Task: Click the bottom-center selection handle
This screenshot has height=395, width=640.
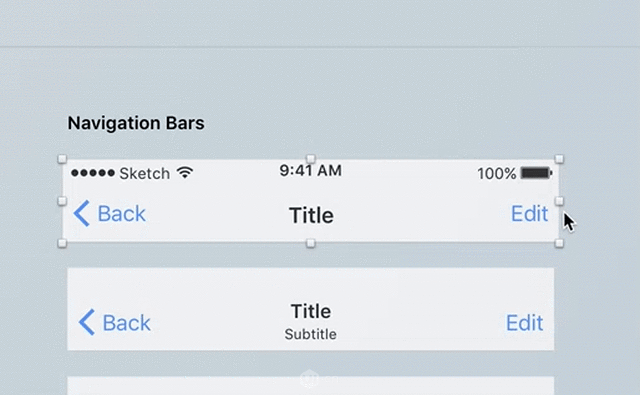Action: (x=311, y=243)
